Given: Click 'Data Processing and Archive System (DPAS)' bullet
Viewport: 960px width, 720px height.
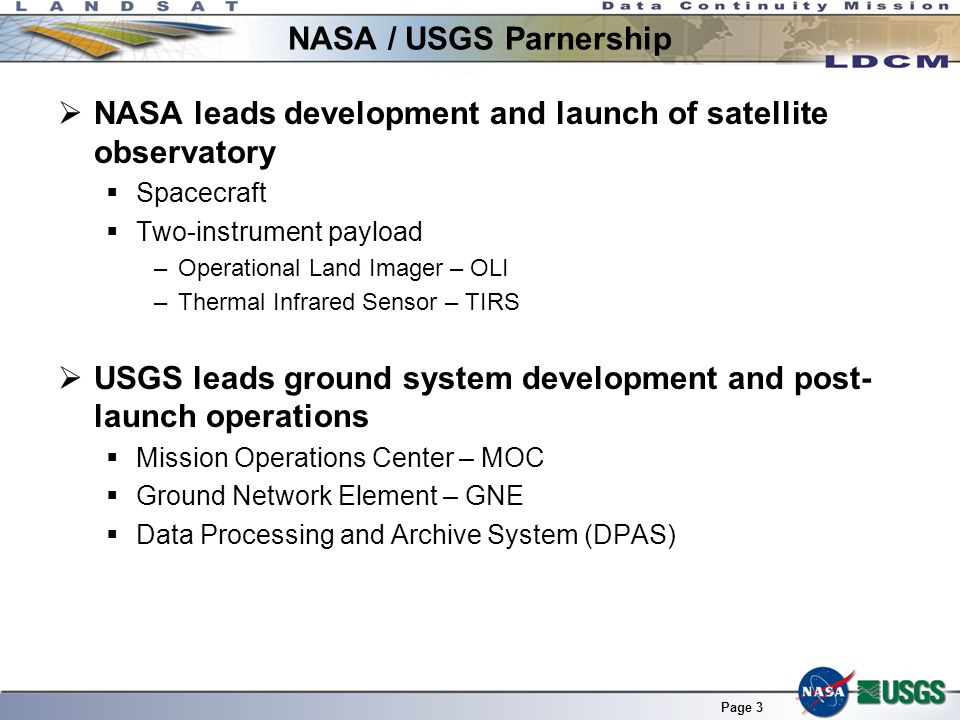Looking at the screenshot, I should 406,534.
